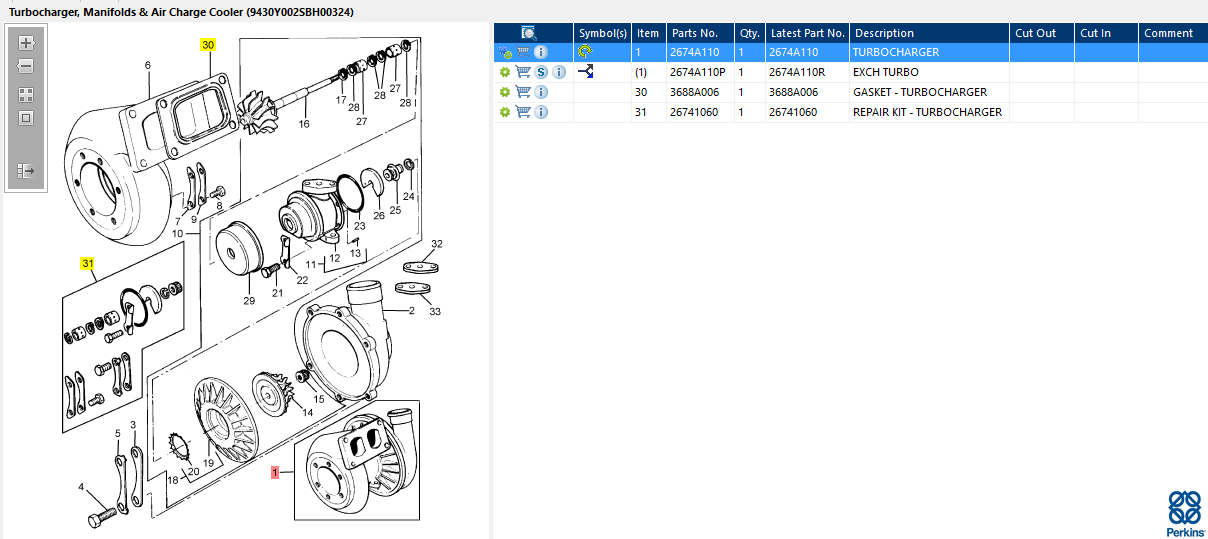
Task: Add REPAIR KIT - TURBOCHARGER to cart
Action: 523,112
